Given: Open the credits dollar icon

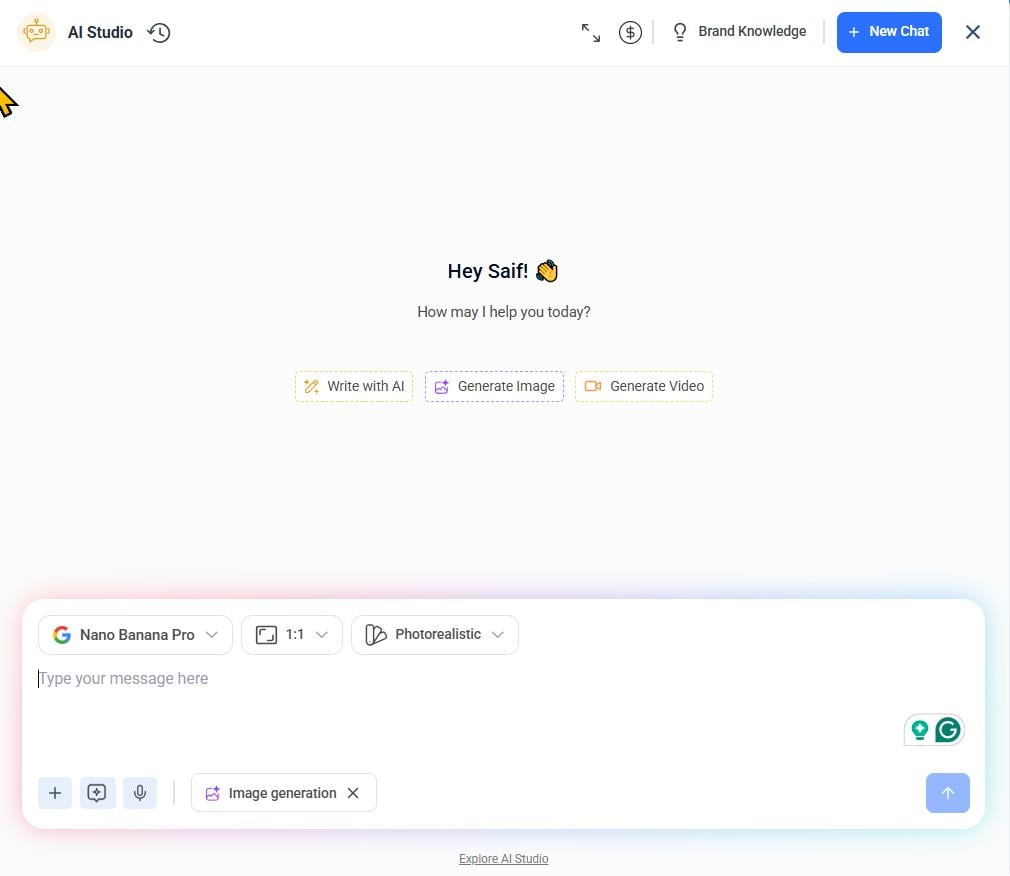Looking at the screenshot, I should click(x=630, y=32).
